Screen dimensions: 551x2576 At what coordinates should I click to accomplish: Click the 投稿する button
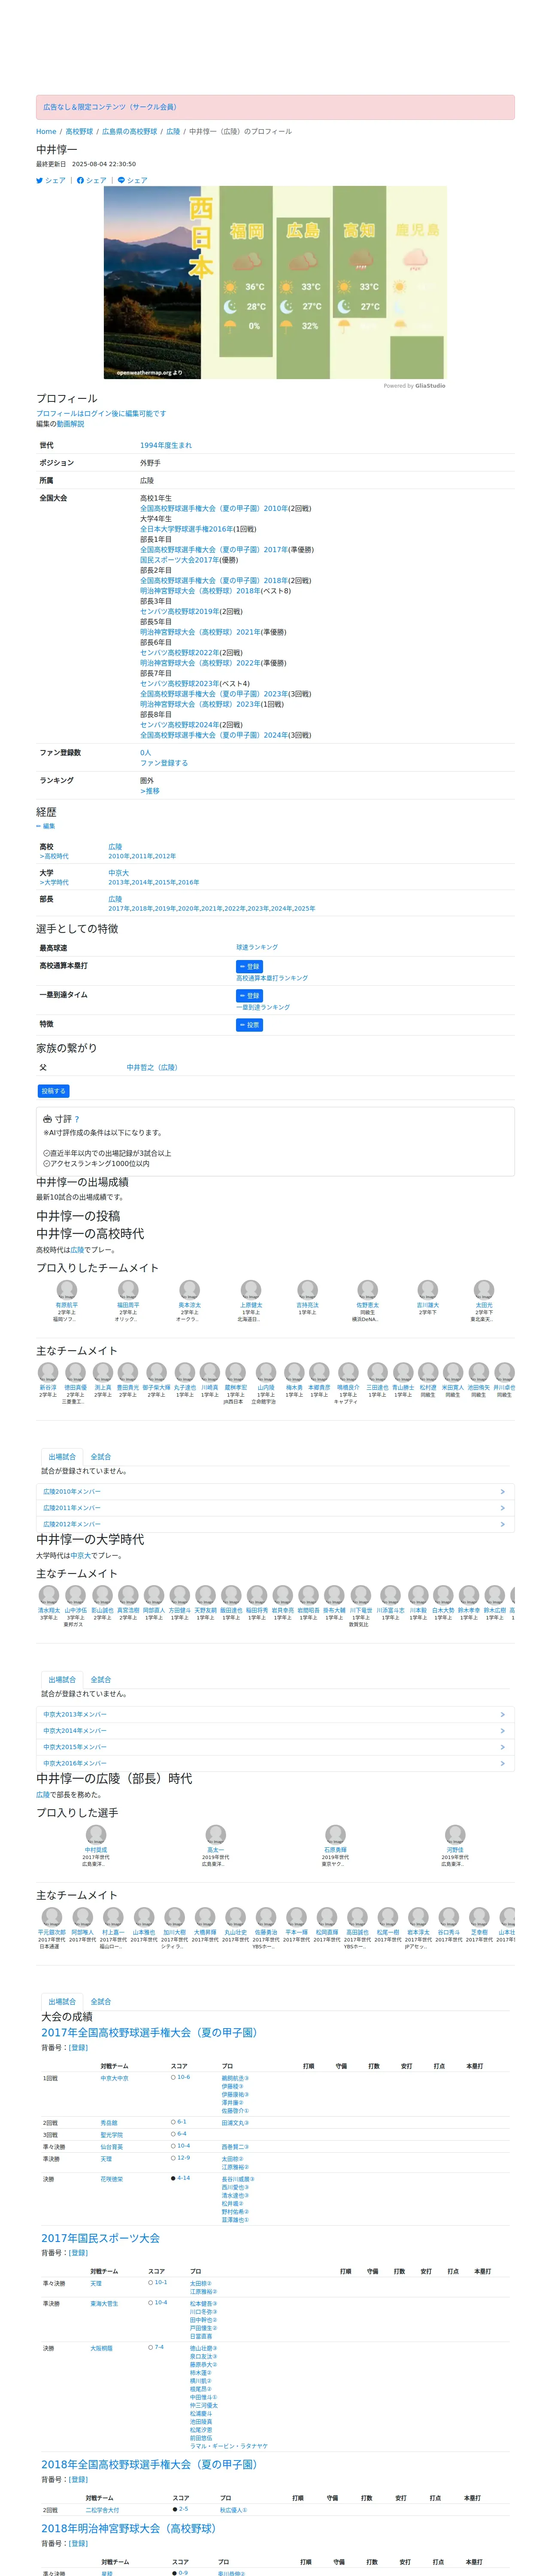pos(53,1091)
